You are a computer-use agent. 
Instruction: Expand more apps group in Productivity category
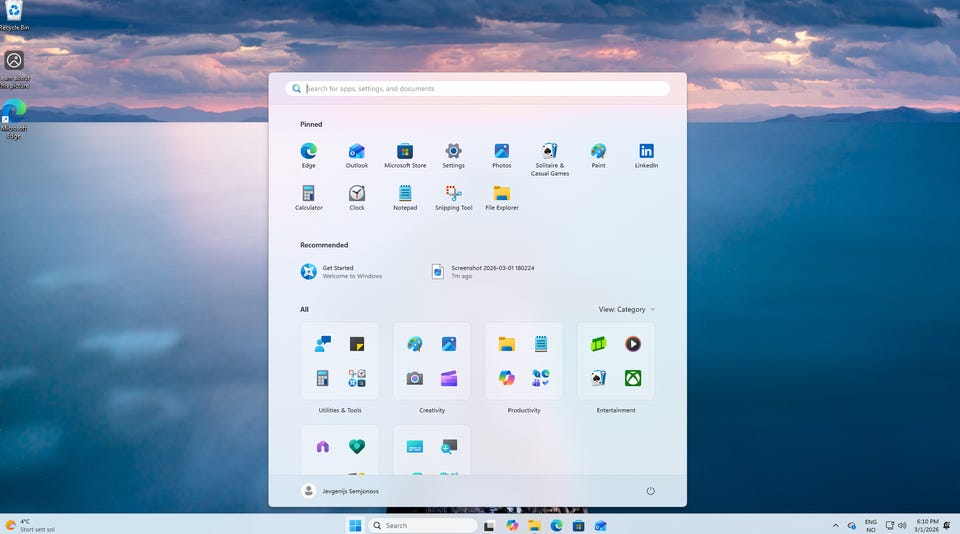[x=541, y=378]
